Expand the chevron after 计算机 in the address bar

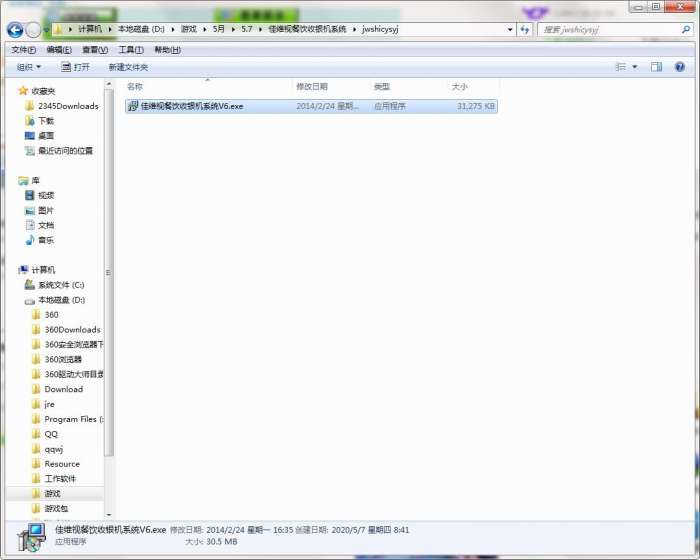pos(109,29)
